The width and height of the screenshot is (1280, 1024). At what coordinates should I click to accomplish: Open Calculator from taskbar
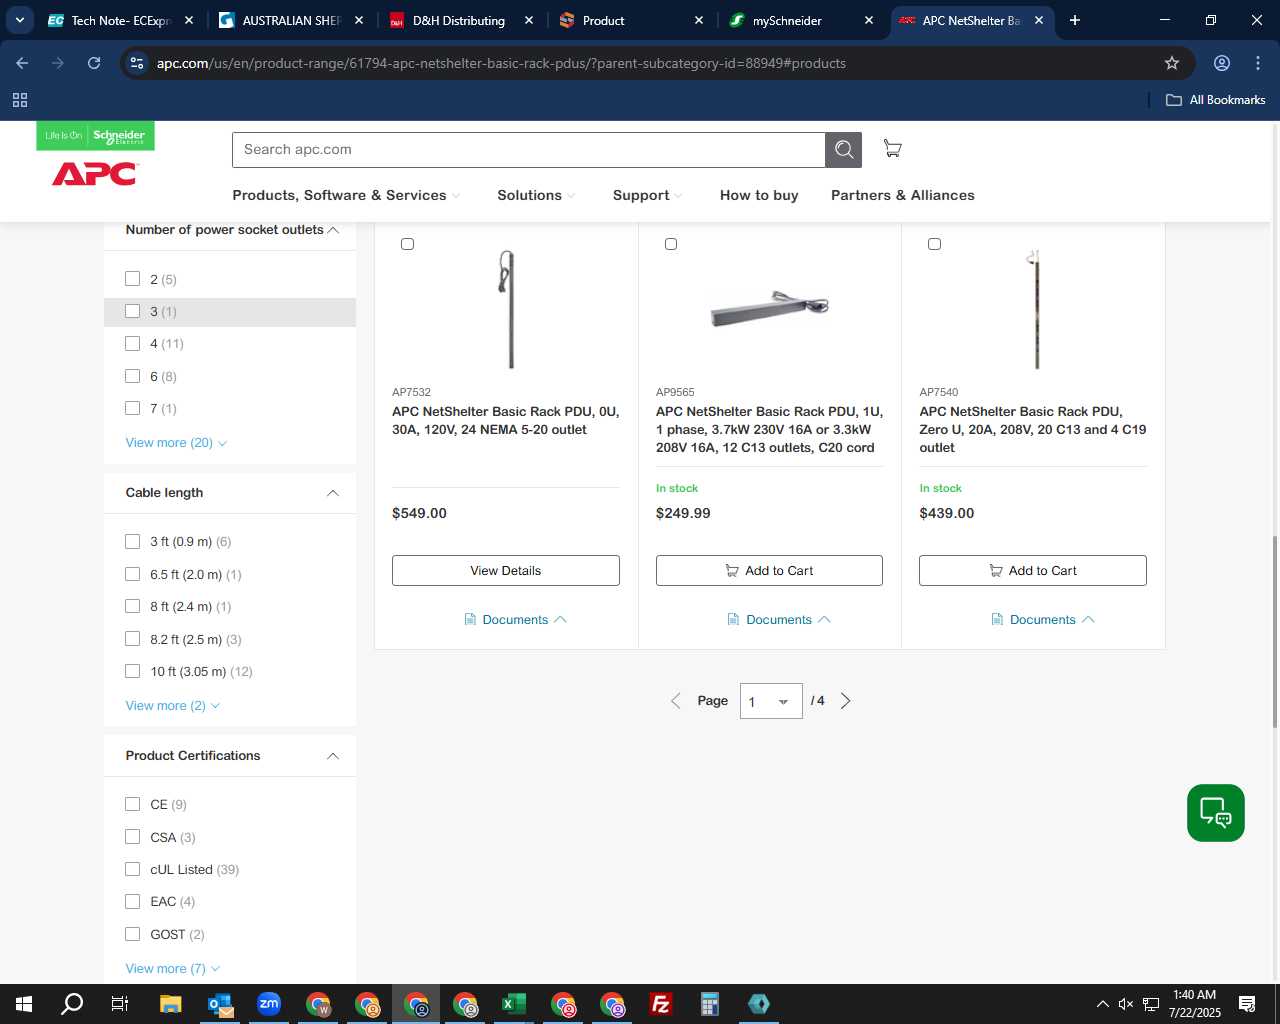point(710,1004)
